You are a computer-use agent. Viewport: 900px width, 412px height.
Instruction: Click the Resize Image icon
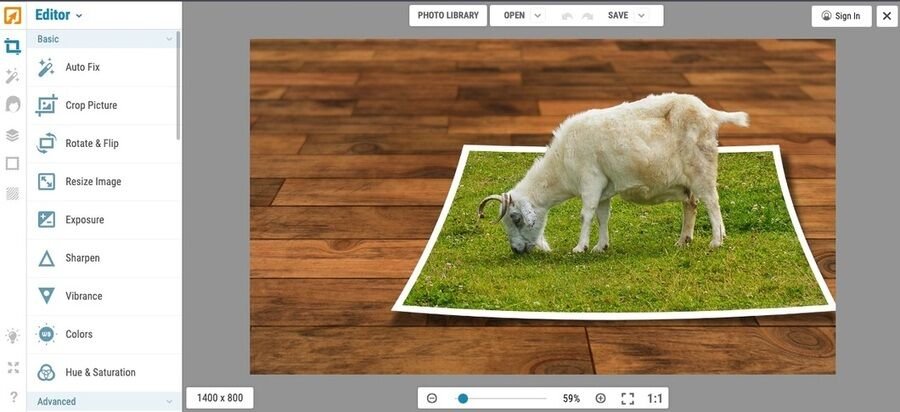pos(46,182)
